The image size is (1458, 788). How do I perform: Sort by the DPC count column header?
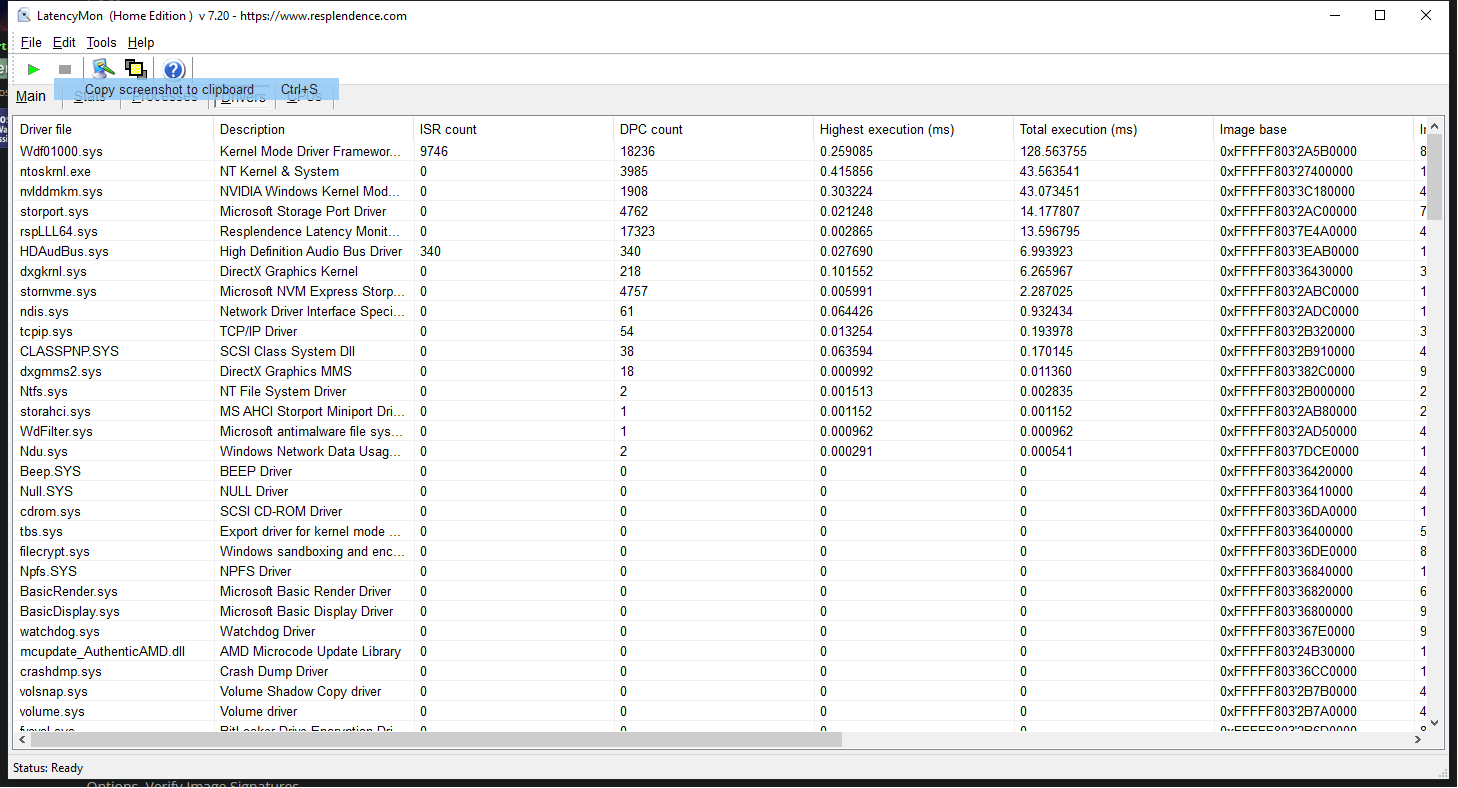pos(714,129)
